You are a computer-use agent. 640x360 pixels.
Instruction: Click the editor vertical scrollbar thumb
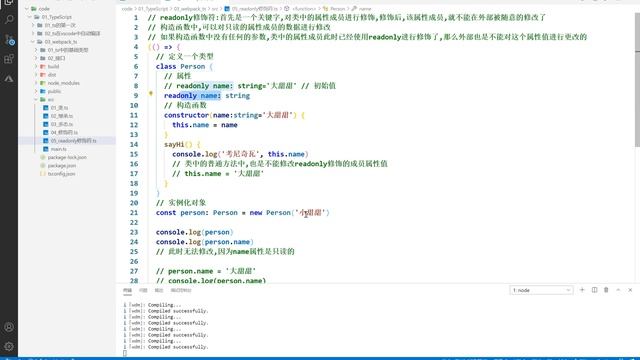637,80
